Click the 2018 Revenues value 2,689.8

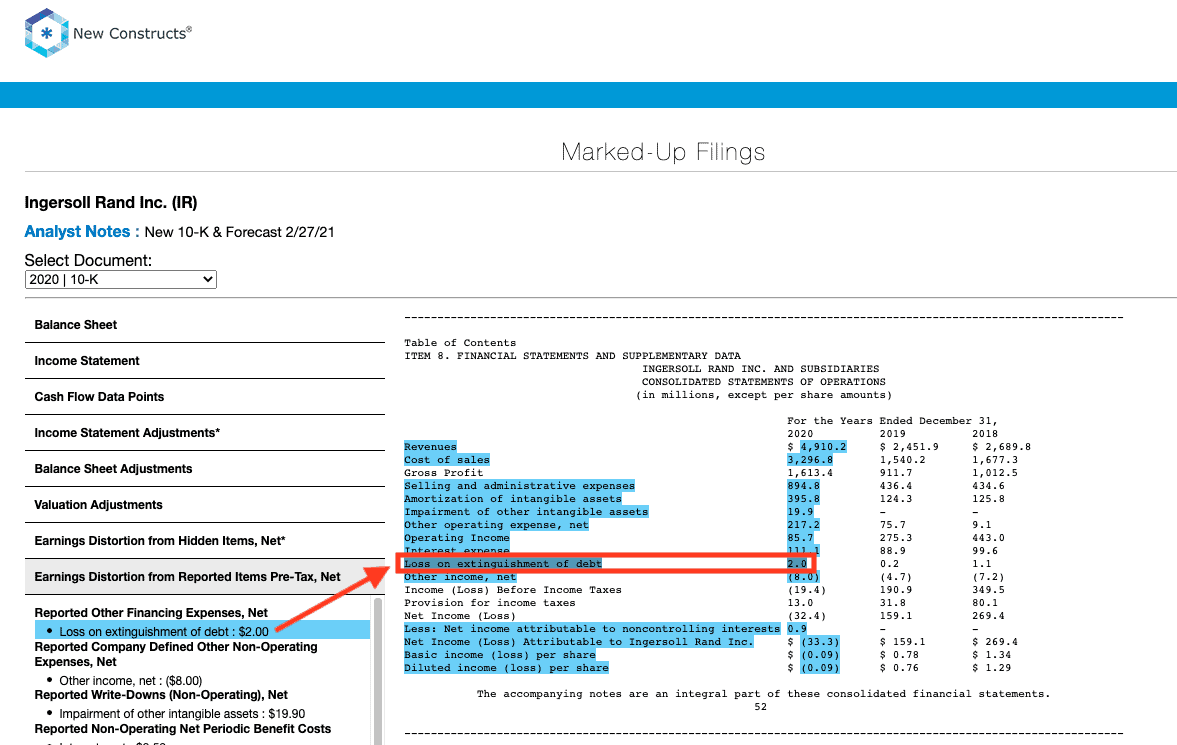[x=1008, y=447]
